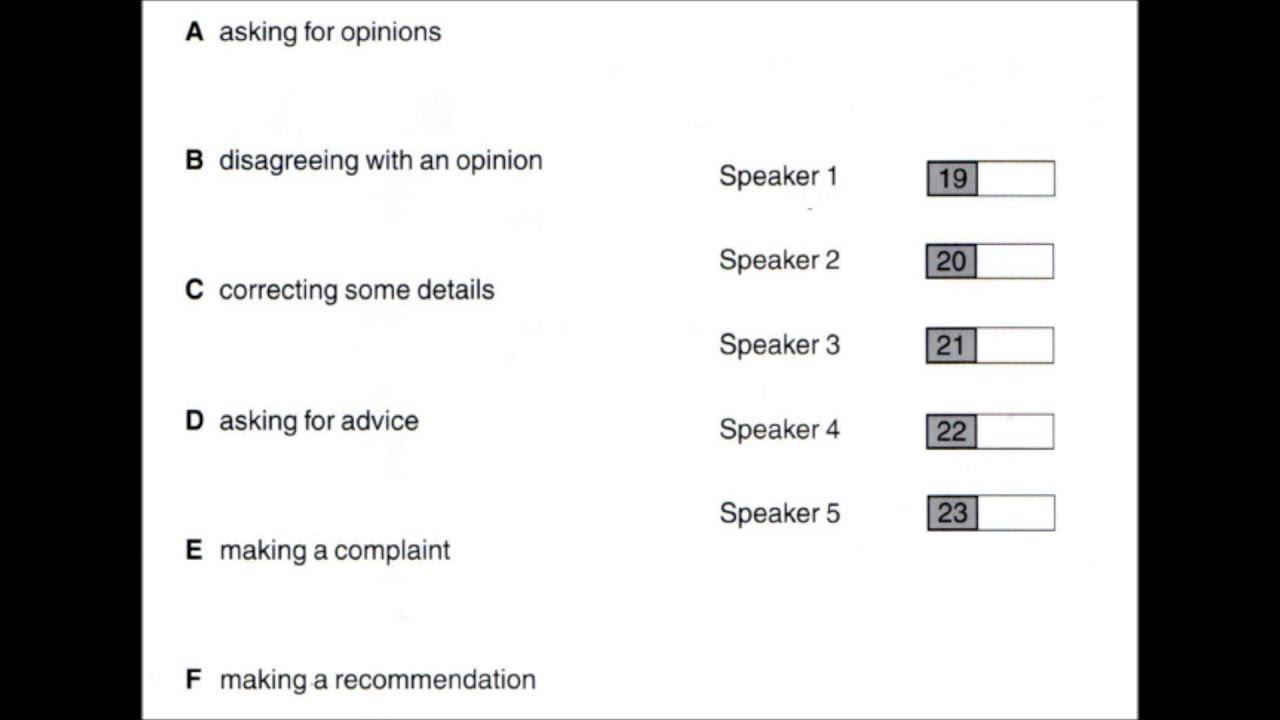This screenshot has width=1280, height=720.
Task: Select option C correcting some details
Action: [x=356, y=290]
